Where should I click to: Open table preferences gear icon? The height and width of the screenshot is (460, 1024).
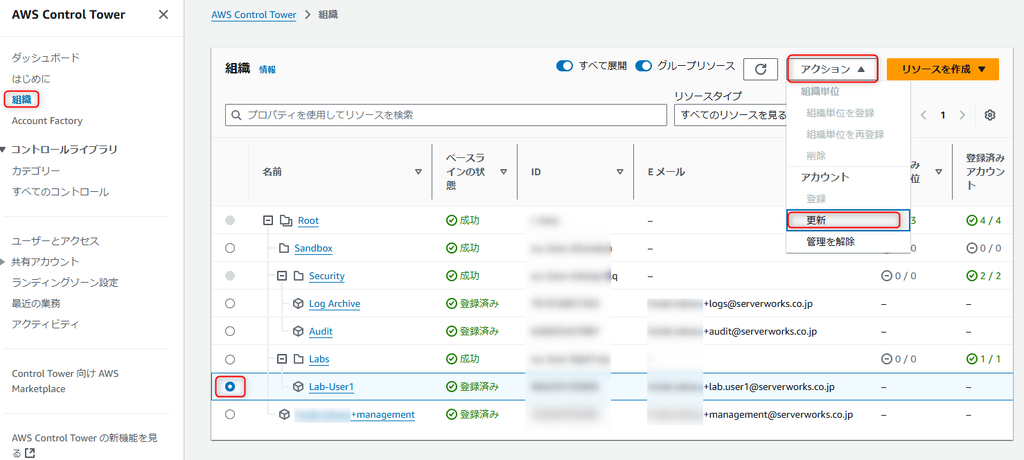point(990,115)
